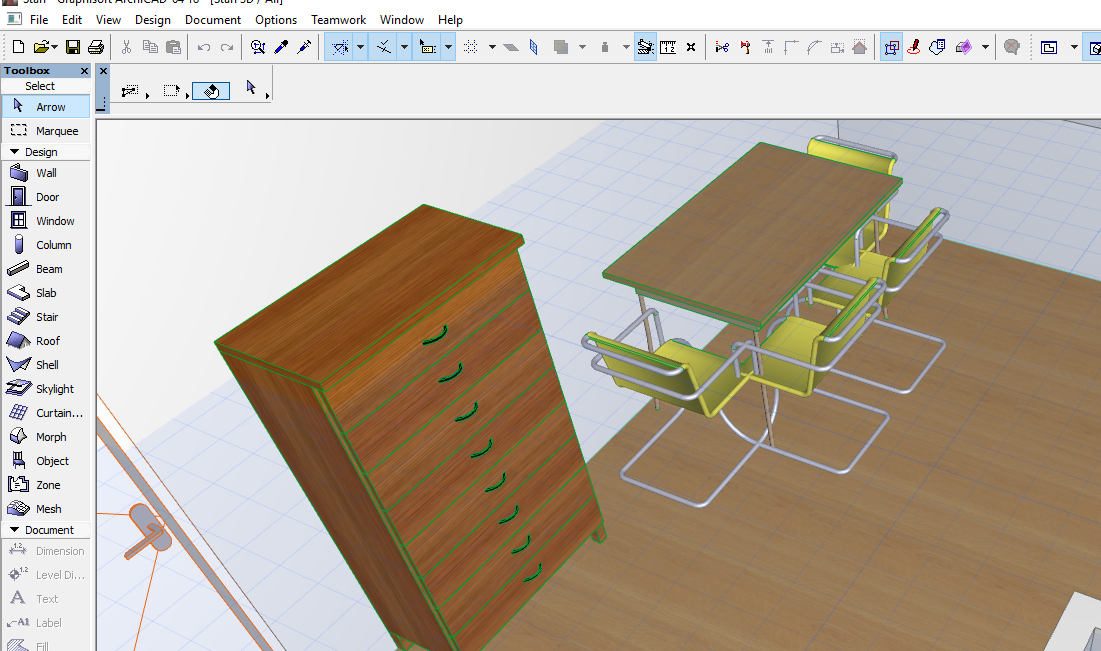Click the New document icon
The width and height of the screenshot is (1101, 651).
[x=18, y=47]
